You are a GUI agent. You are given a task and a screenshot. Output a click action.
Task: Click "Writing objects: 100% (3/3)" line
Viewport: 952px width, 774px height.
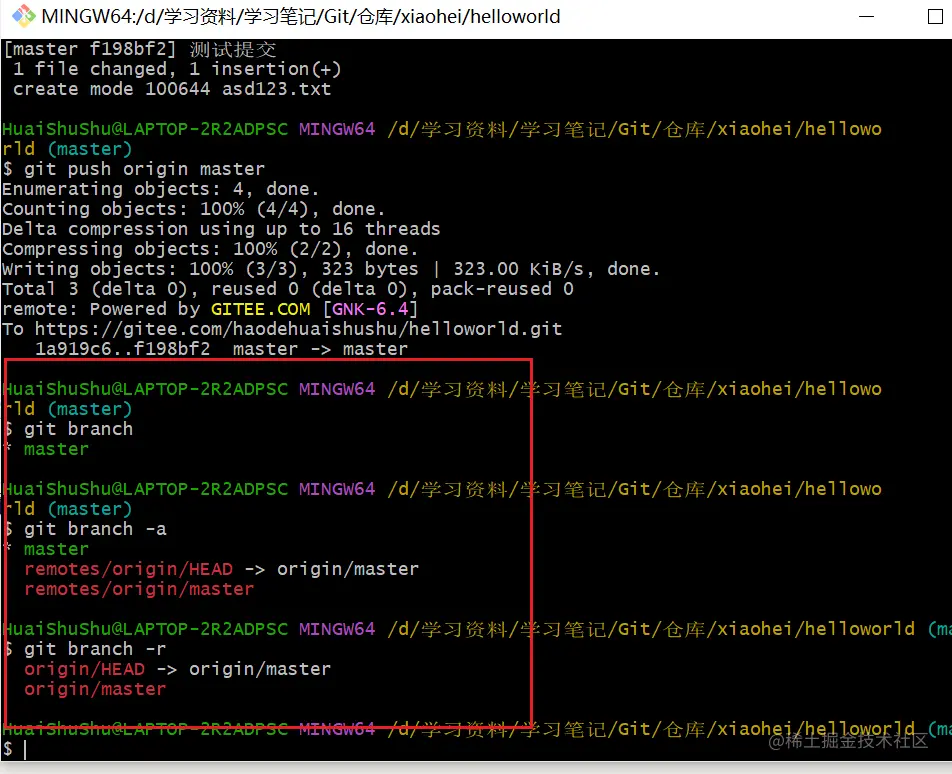(x=331, y=269)
